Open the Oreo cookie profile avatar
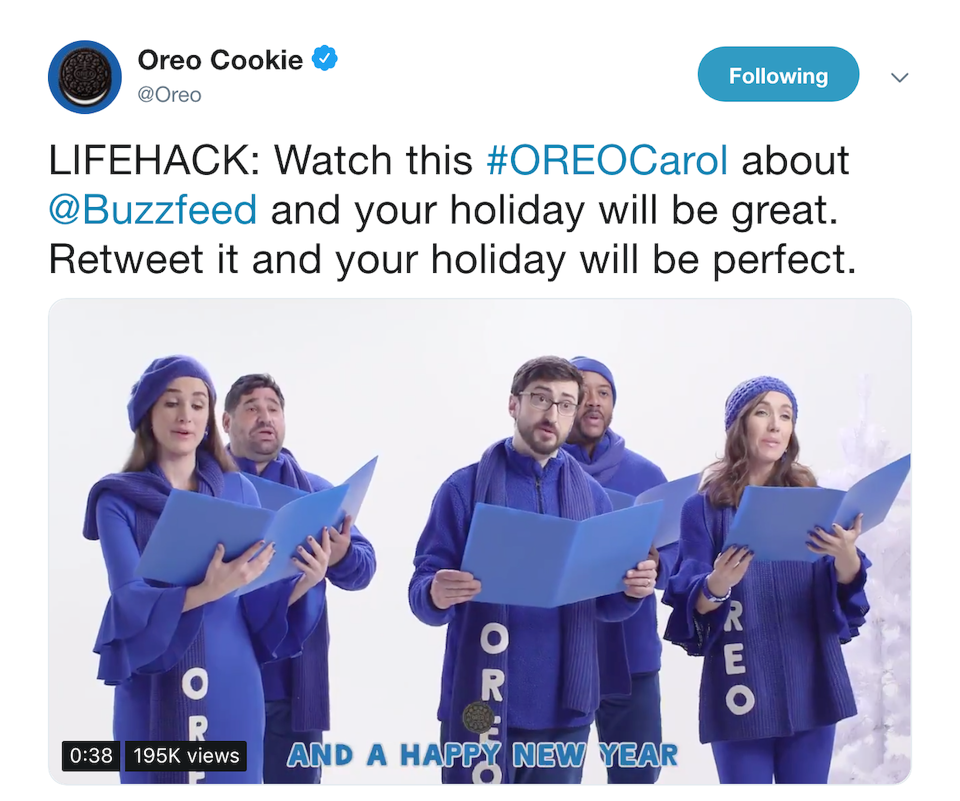960x801 pixels. [x=84, y=77]
